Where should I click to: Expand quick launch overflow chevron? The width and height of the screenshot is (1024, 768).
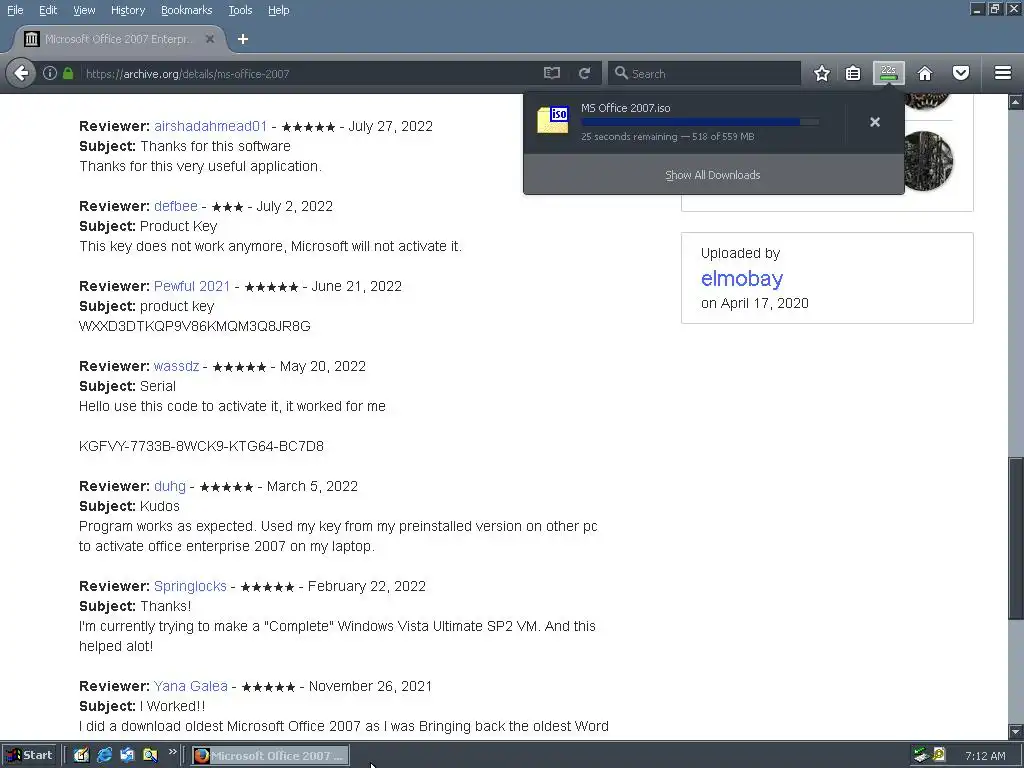click(x=172, y=752)
